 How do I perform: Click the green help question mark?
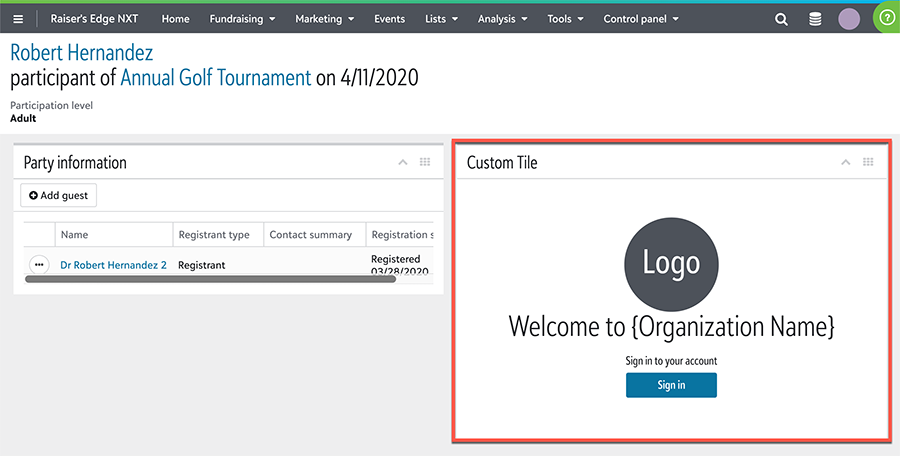(886, 19)
